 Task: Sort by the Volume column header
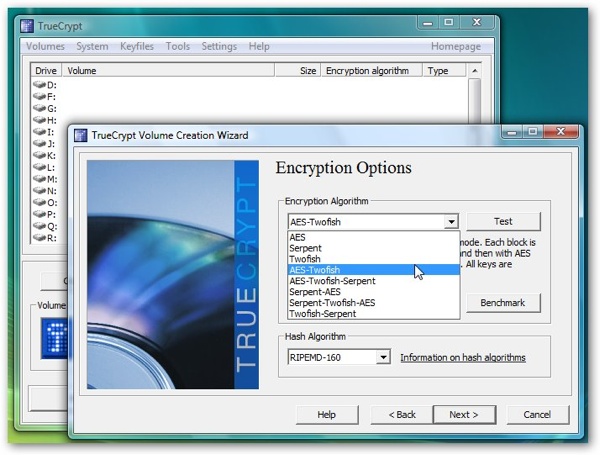pyautogui.click(x=168, y=71)
